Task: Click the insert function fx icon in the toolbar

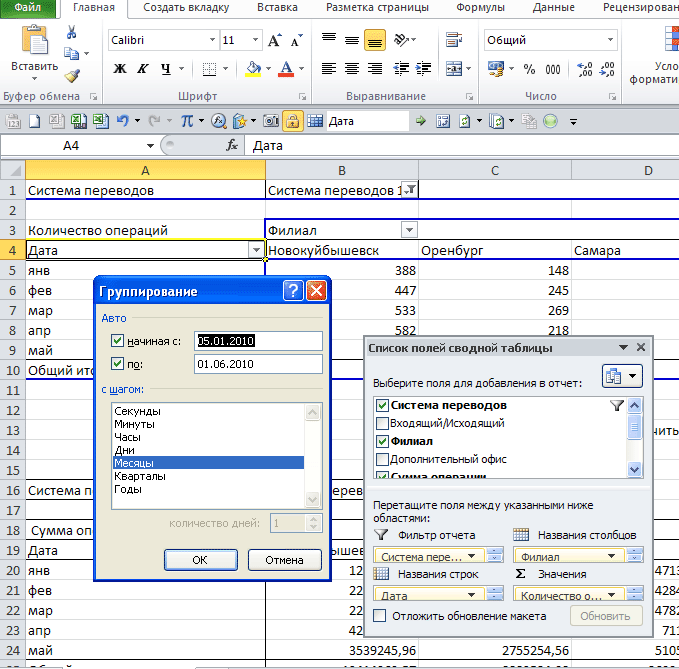Action: click(218, 121)
